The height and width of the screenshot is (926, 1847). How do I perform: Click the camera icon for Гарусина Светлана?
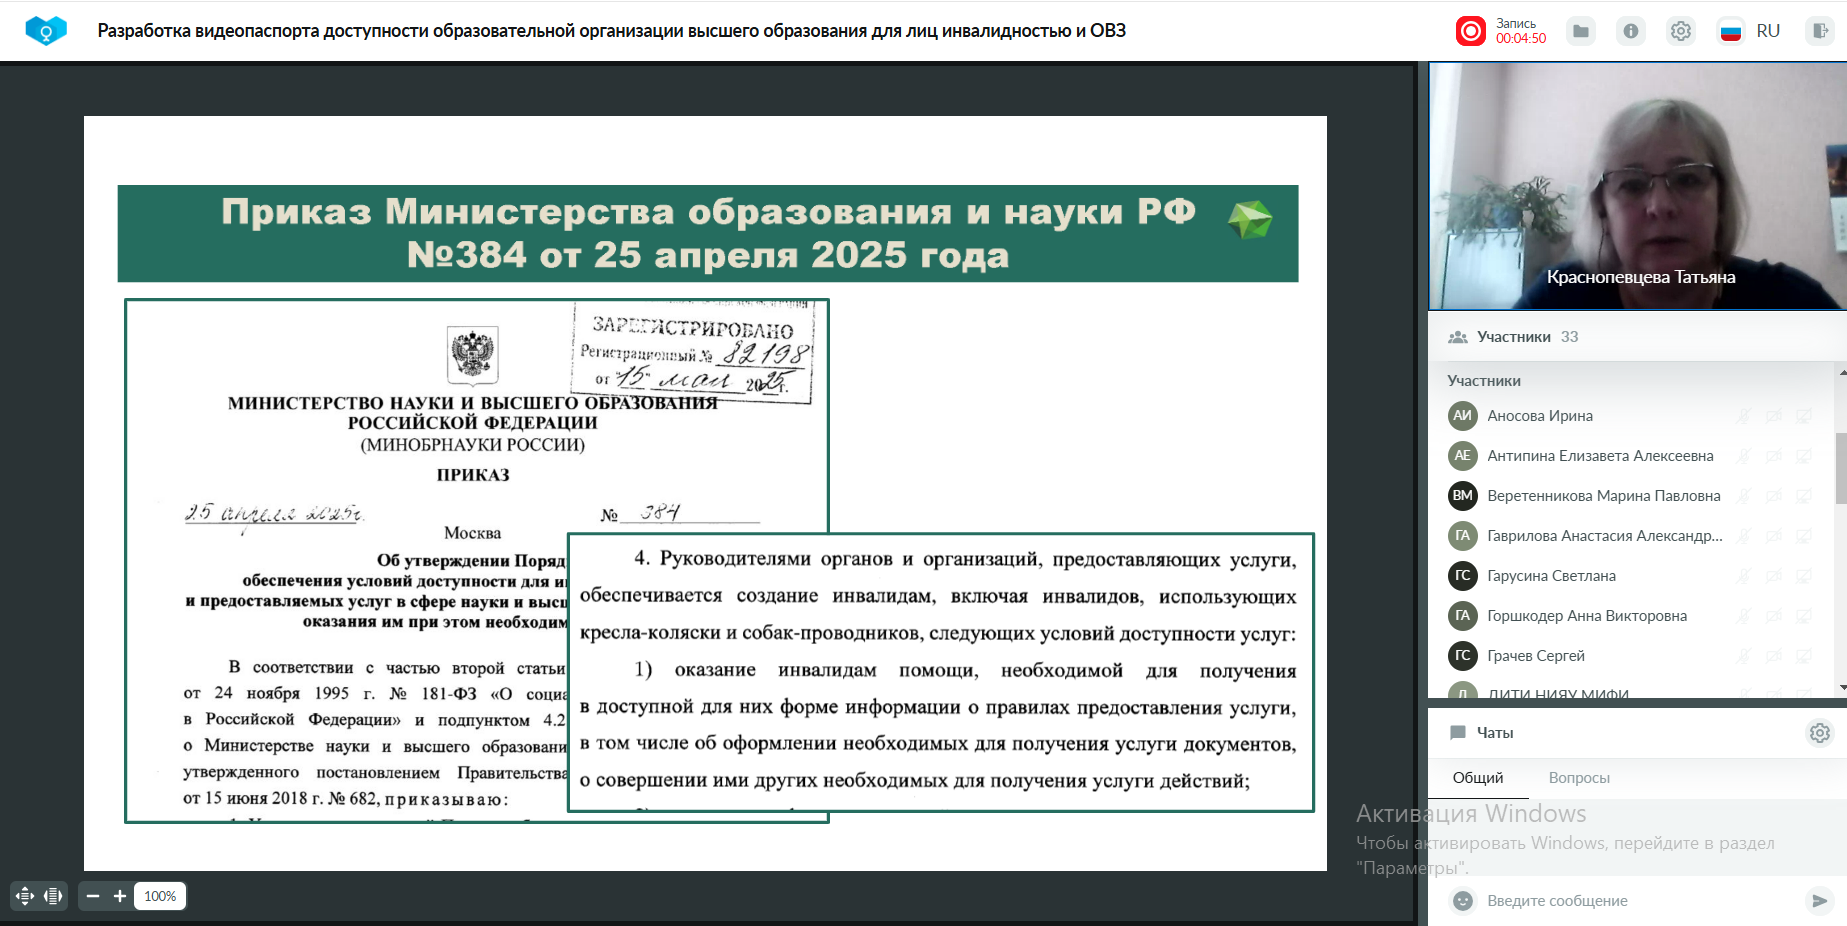[x=1774, y=576]
